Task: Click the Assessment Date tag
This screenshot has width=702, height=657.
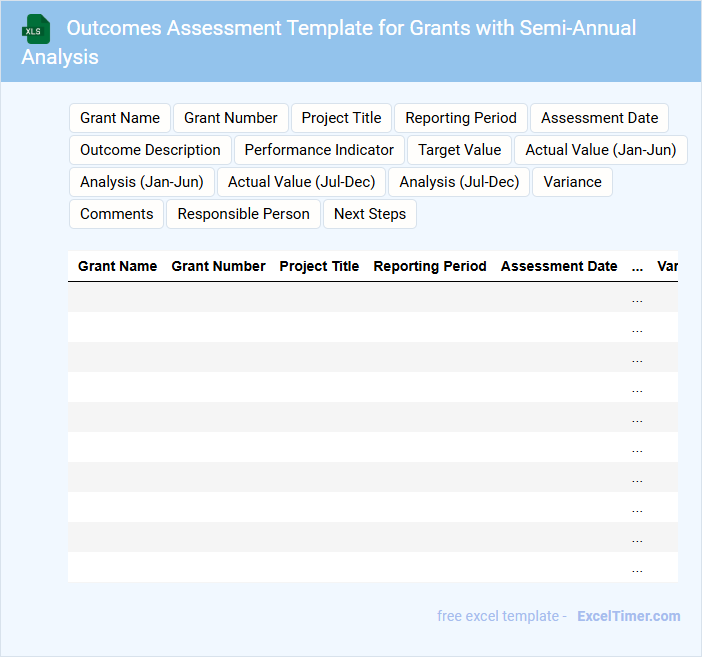Action: pos(599,118)
